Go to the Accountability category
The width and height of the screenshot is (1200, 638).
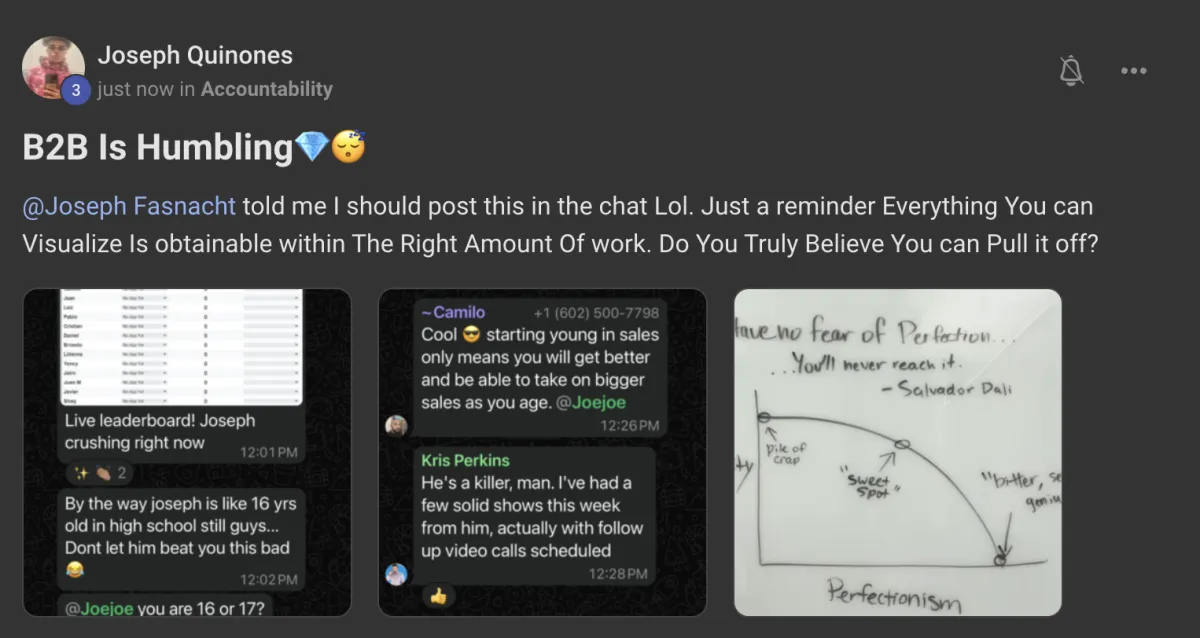(266, 89)
